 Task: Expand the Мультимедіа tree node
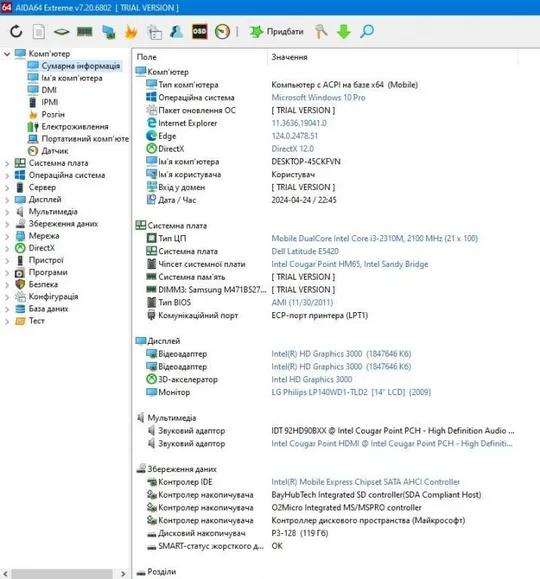[x=7, y=212]
